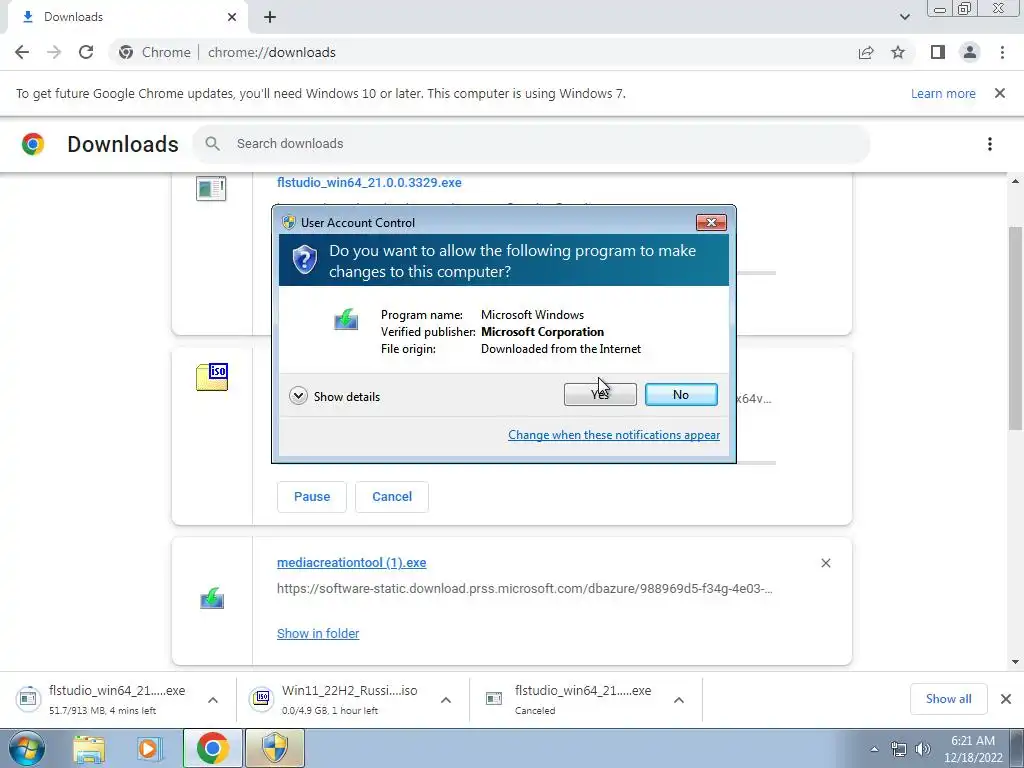This screenshot has width=1024, height=768.
Task: Click No in User Account Control
Action: click(681, 394)
